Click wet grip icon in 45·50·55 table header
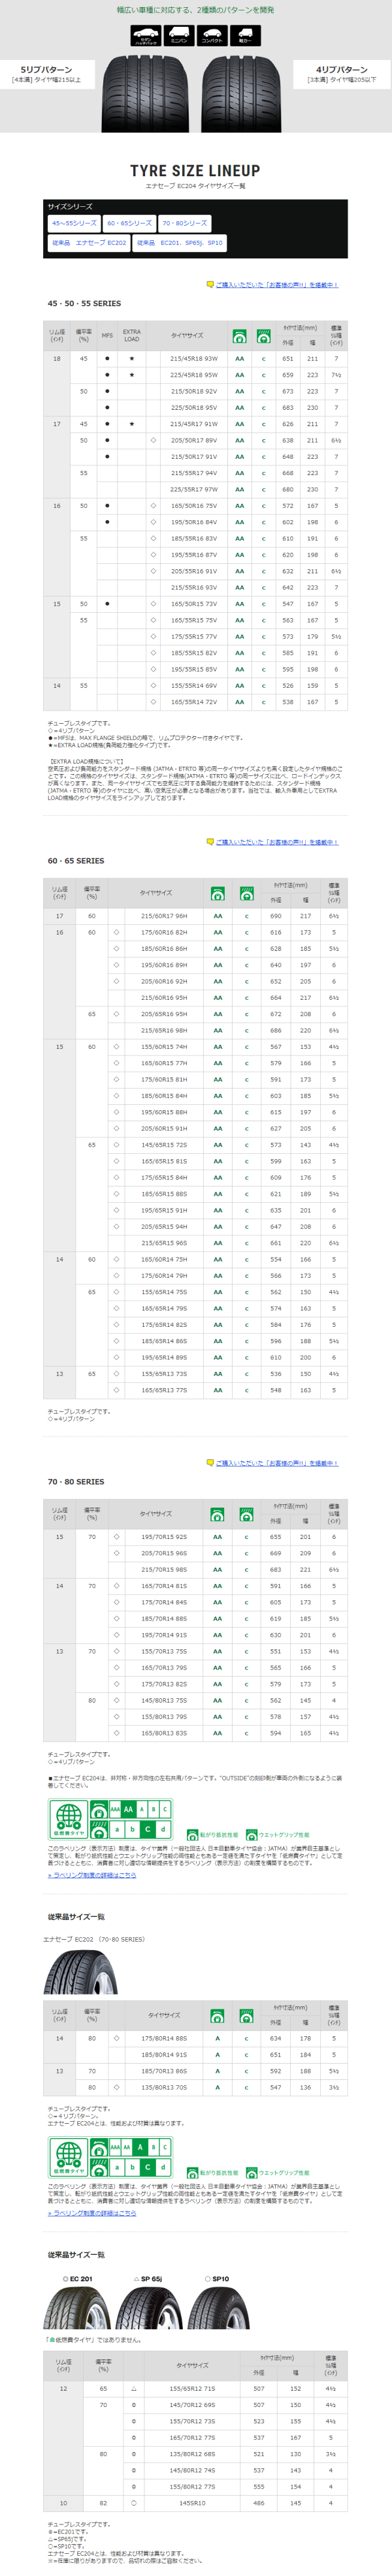Screen dimensions: 392x2576 (x=264, y=336)
